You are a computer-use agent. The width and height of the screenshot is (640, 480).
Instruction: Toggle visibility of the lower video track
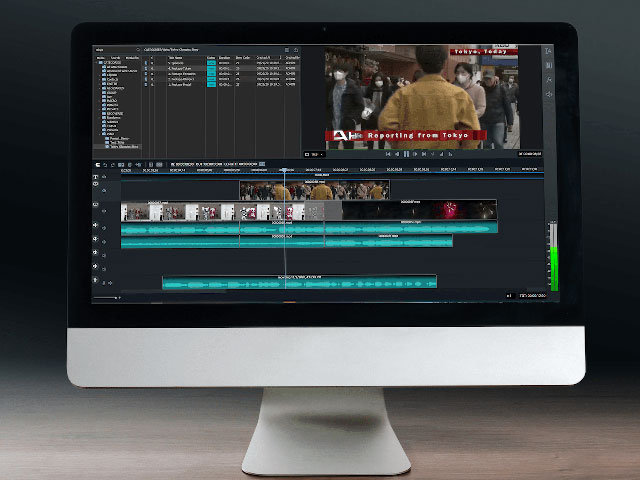pos(104,211)
